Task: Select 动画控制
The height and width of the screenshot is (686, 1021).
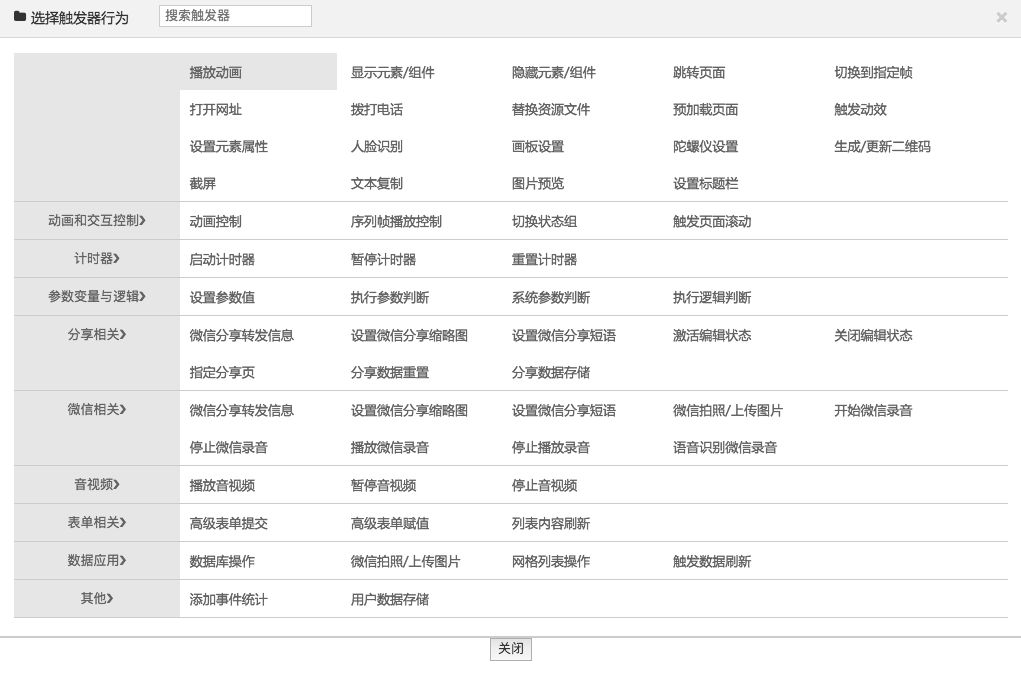Action: coord(216,221)
